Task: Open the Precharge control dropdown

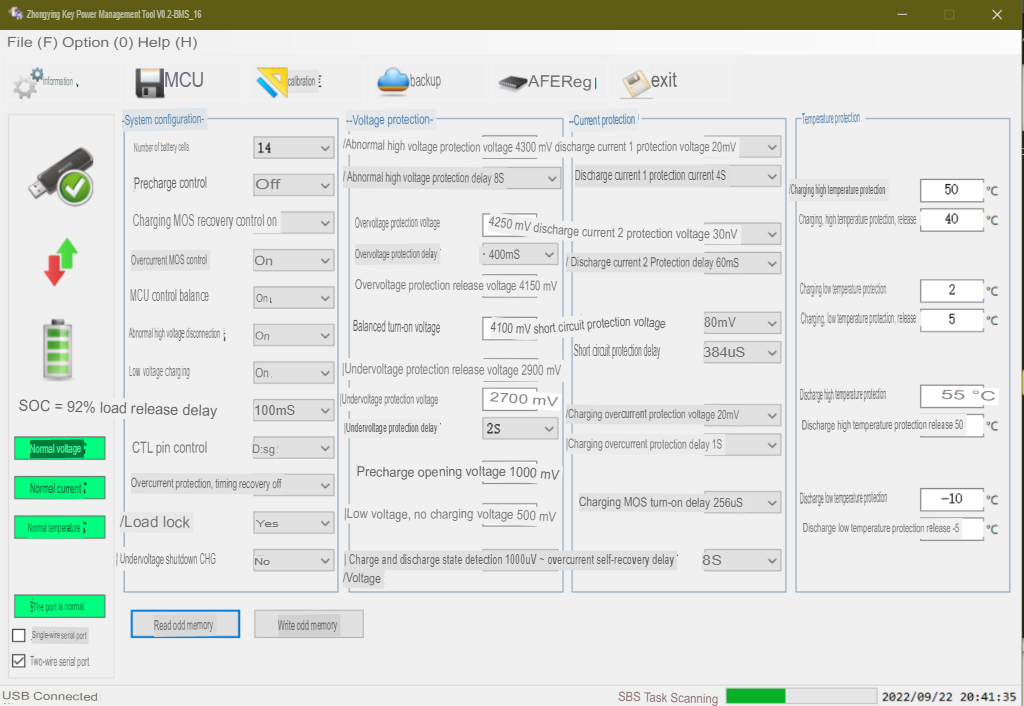Action: (293, 185)
